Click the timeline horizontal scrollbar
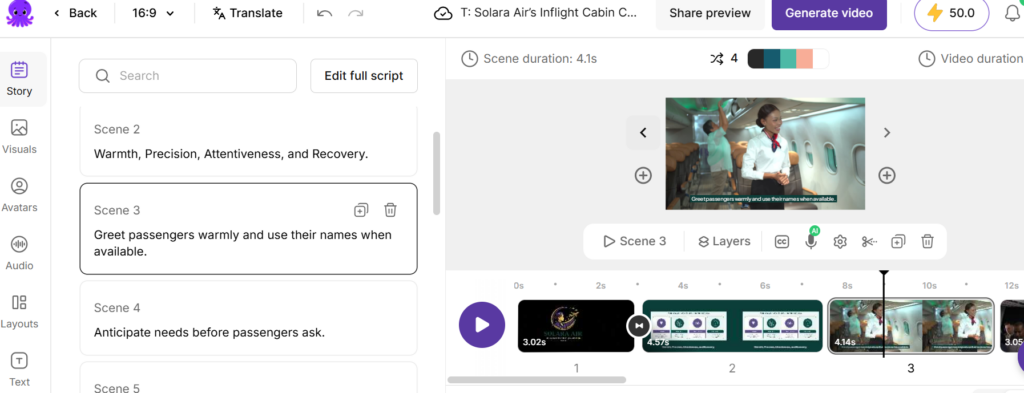The width and height of the screenshot is (1024, 393). [x=537, y=379]
